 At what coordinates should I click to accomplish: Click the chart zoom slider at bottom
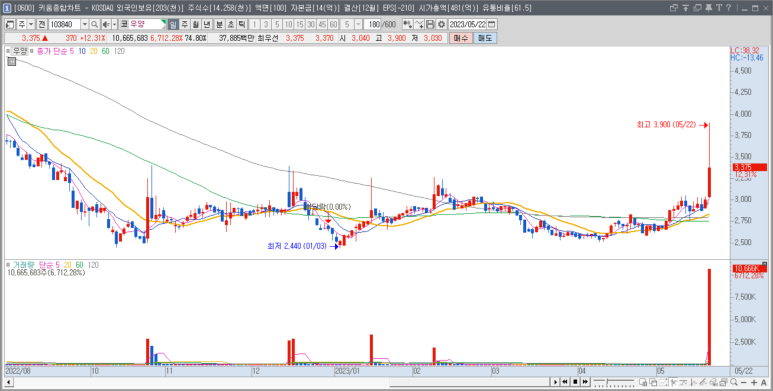point(614,382)
